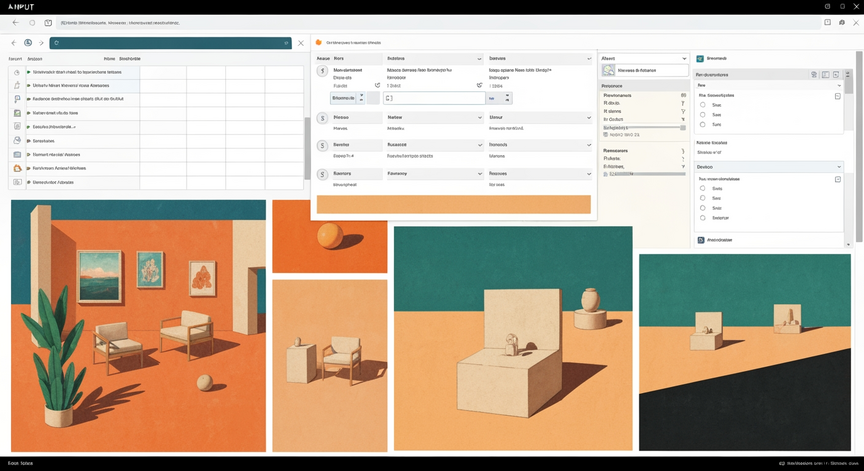Open the last form row's right dropdown
This screenshot has width=864, height=471.
[x=588, y=174]
